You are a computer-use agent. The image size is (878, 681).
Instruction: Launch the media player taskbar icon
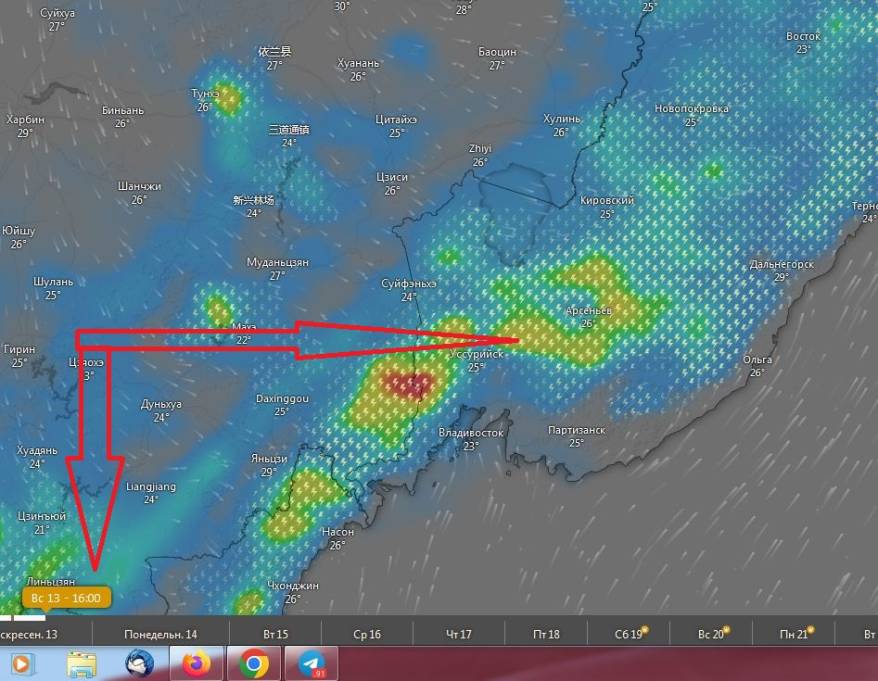pyautogui.click(x=24, y=663)
